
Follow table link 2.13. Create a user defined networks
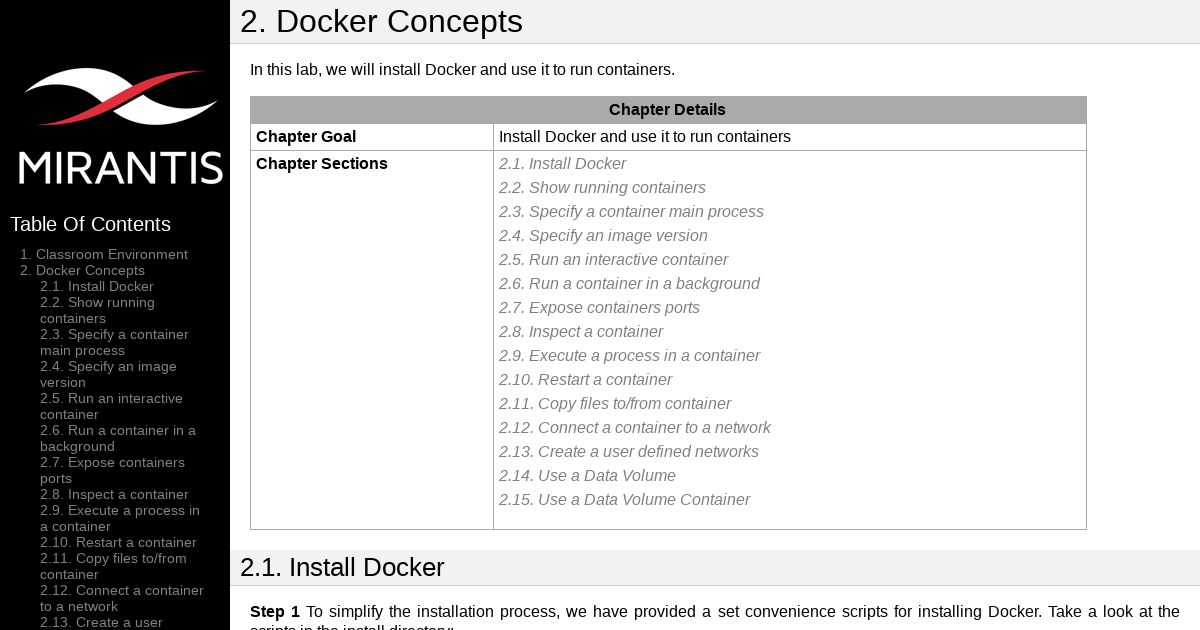[629, 451]
